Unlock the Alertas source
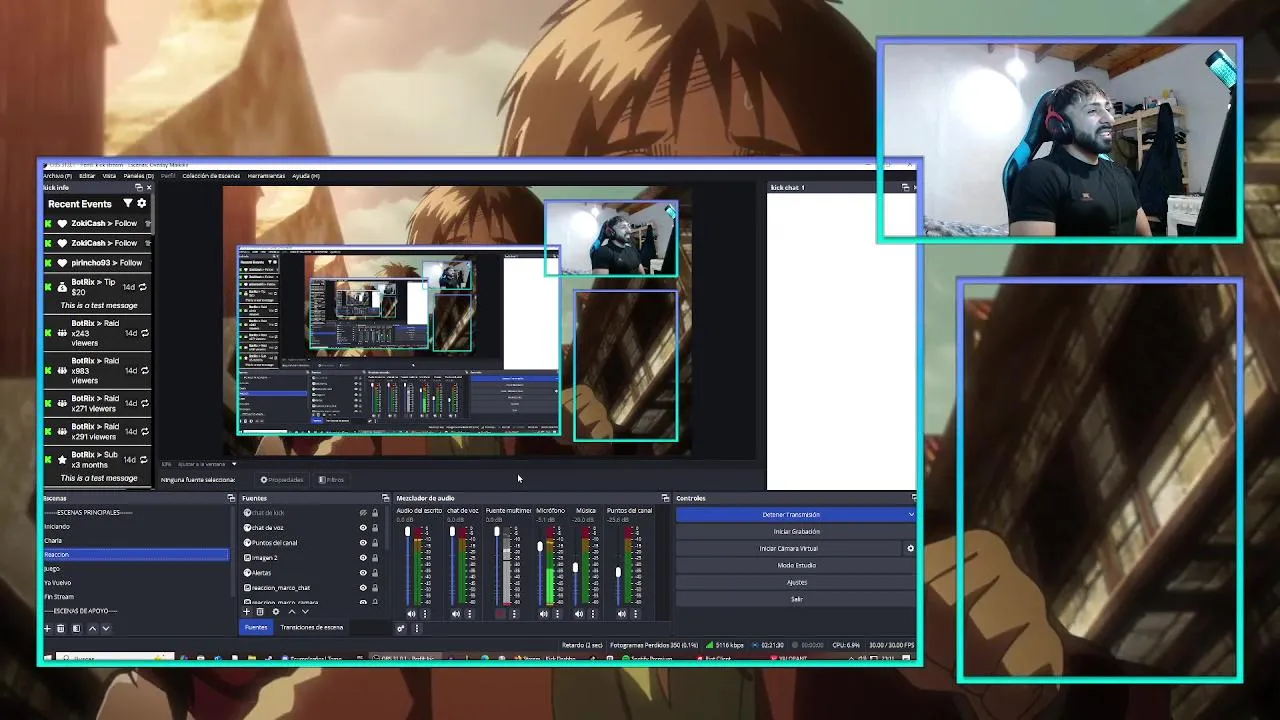The height and width of the screenshot is (720, 1280). coord(375,572)
